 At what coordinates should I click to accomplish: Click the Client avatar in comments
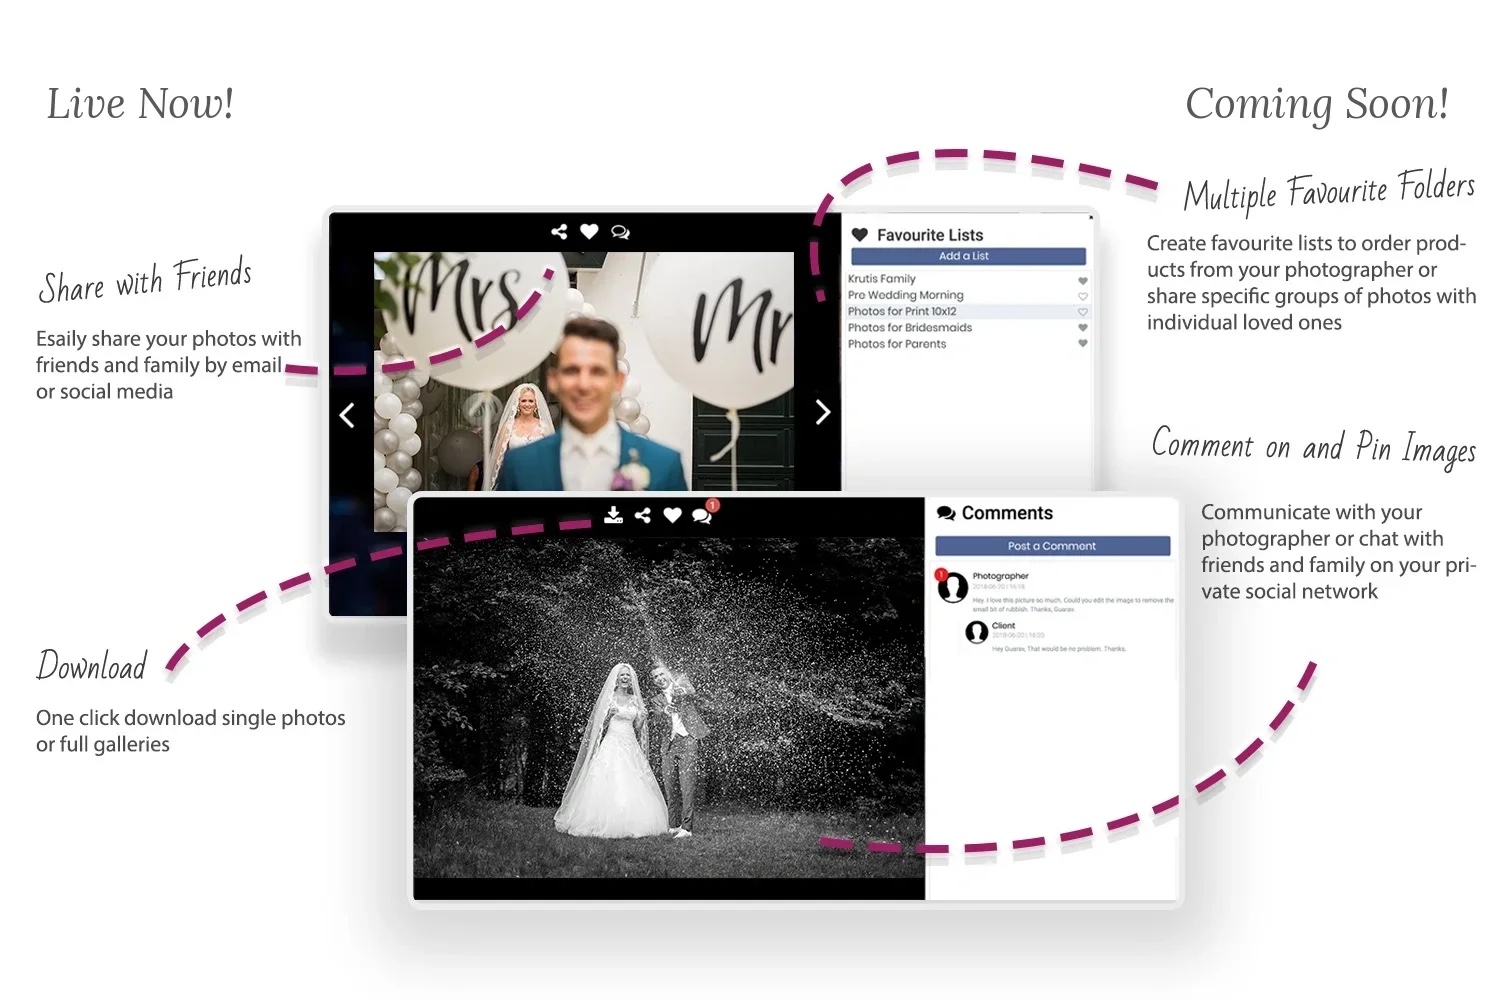pos(977,632)
